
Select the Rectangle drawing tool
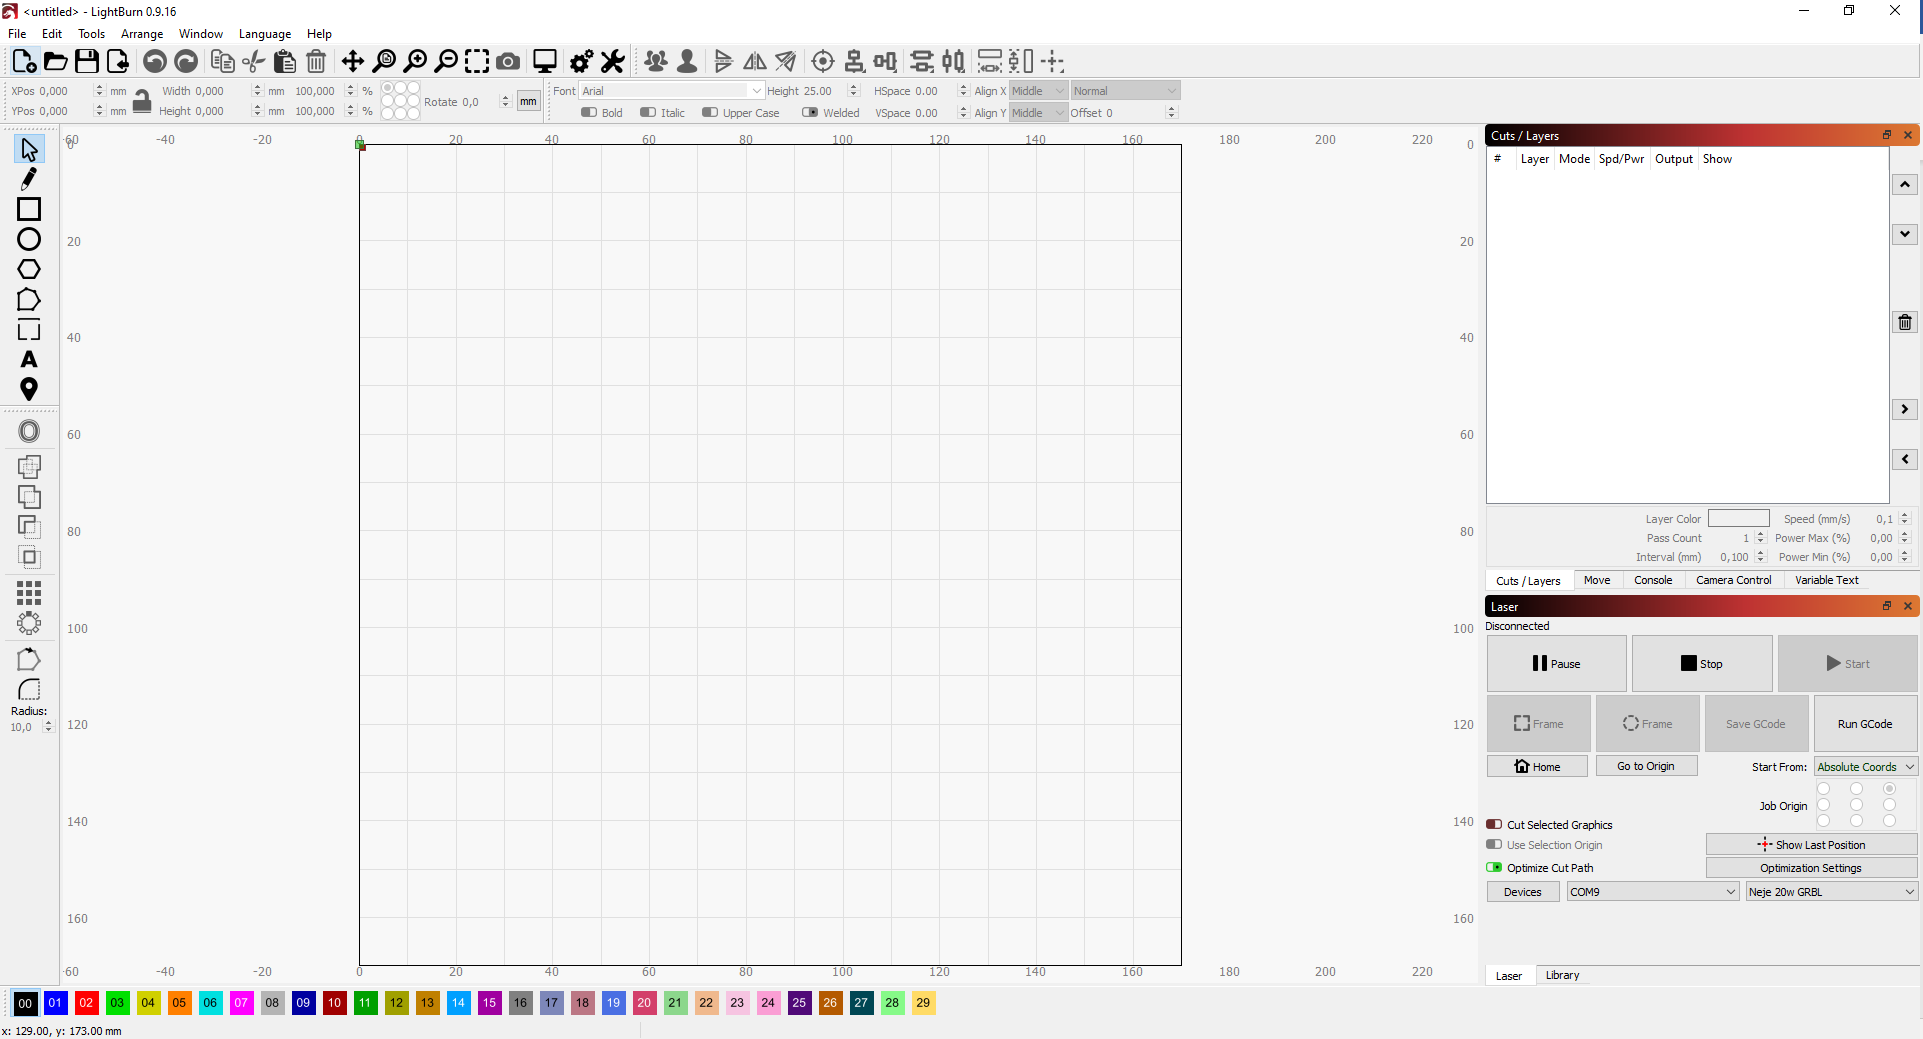click(28, 209)
